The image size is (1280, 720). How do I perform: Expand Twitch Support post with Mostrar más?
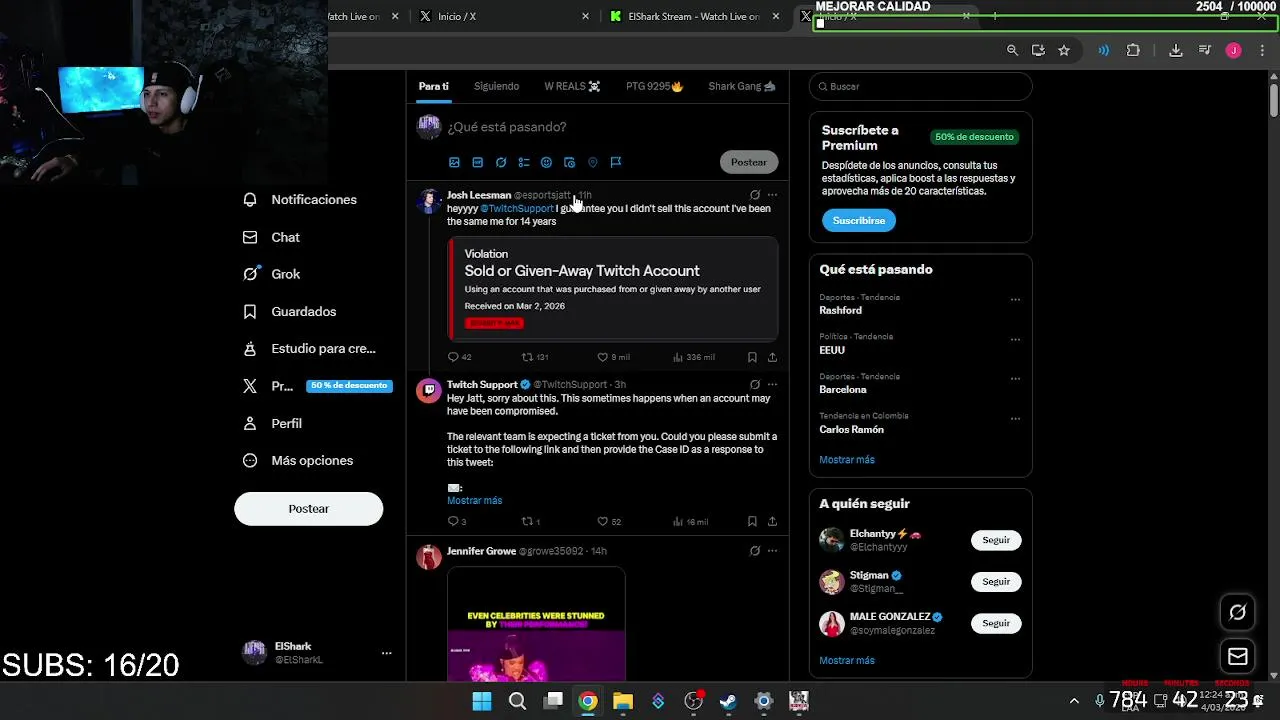[x=475, y=501]
